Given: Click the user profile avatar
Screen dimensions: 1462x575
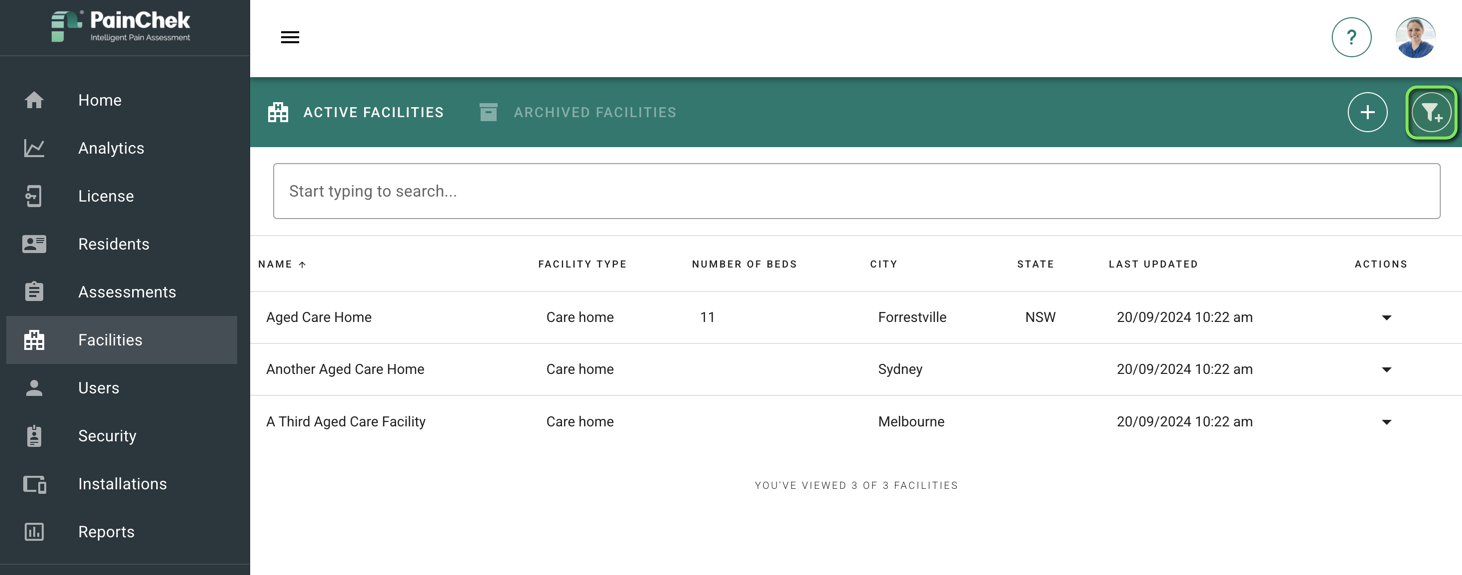Looking at the screenshot, I should tap(1415, 38).
